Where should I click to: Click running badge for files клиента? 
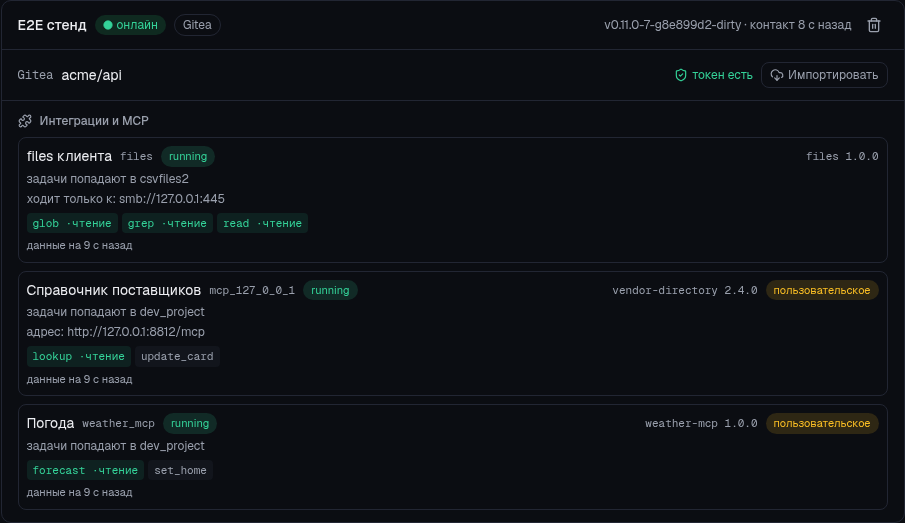188,156
